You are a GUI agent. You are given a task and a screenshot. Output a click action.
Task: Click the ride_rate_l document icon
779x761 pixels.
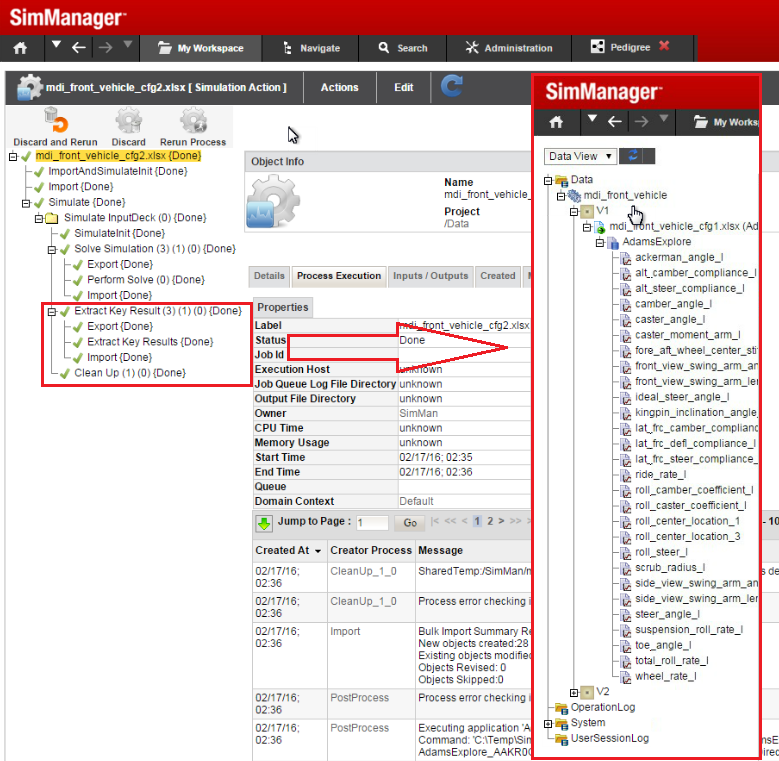click(x=625, y=475)
